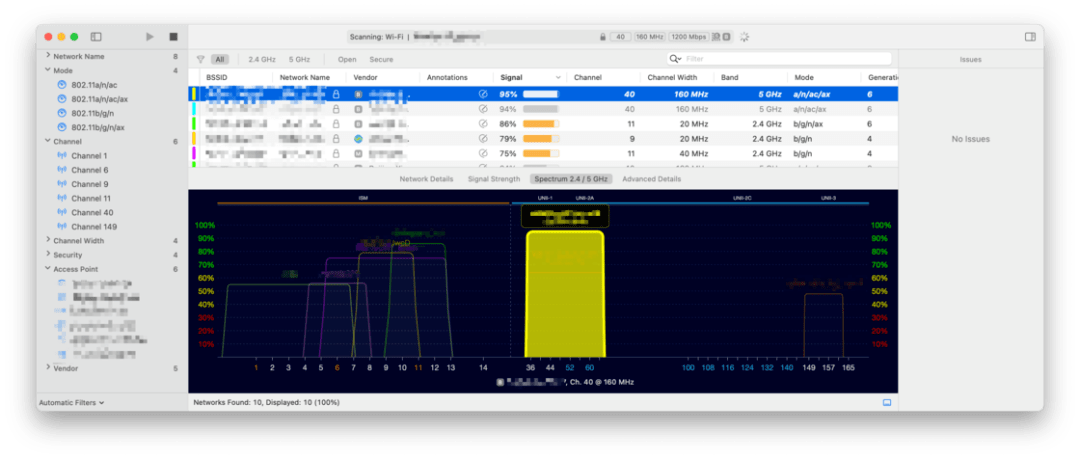Click the filter funnel icon
The height and width of the screenshot is (459, 1080).
pos(201,60)
